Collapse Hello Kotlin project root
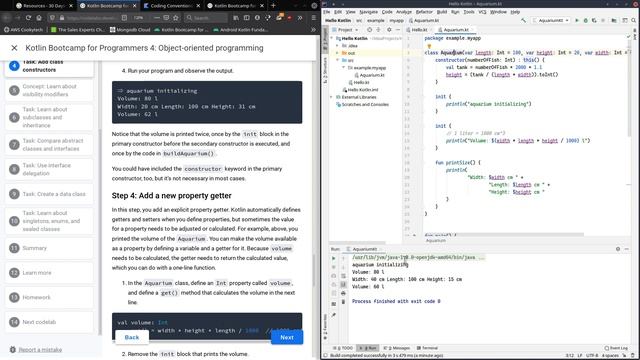 pos(332,38)
